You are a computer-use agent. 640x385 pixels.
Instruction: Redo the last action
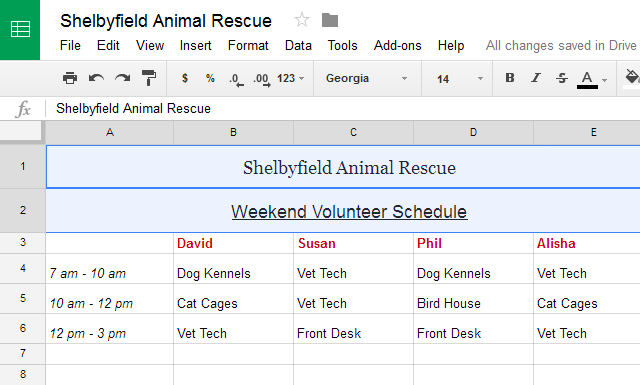point(122,78)
